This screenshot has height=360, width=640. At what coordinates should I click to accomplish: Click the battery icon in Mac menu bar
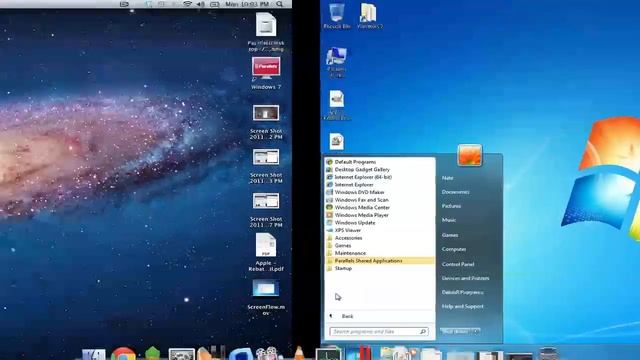pos(214,4)
